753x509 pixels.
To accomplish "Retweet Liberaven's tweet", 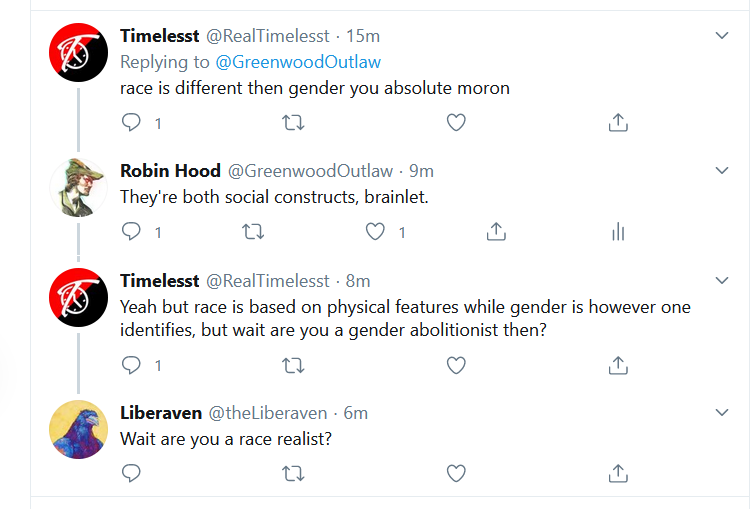I will [294, 473].
